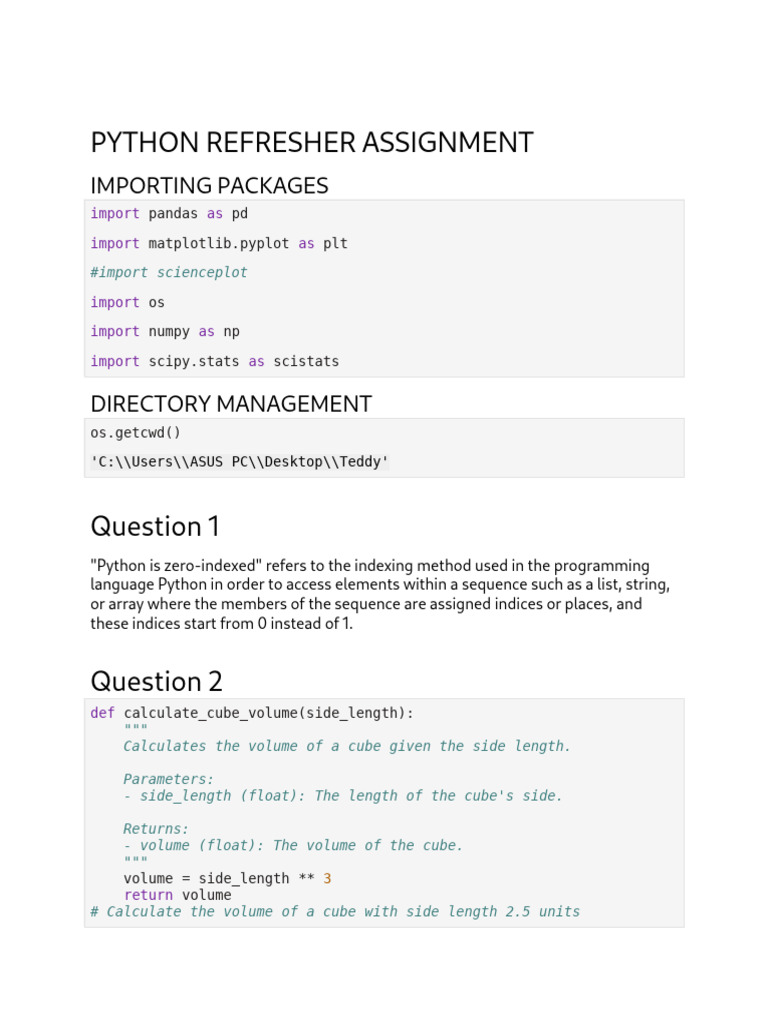The height and width of the screenshot is (1024, 768).
Task: Click the "os.getcwd()" code line
Action: pyautogui.click(x=136, y=432)
